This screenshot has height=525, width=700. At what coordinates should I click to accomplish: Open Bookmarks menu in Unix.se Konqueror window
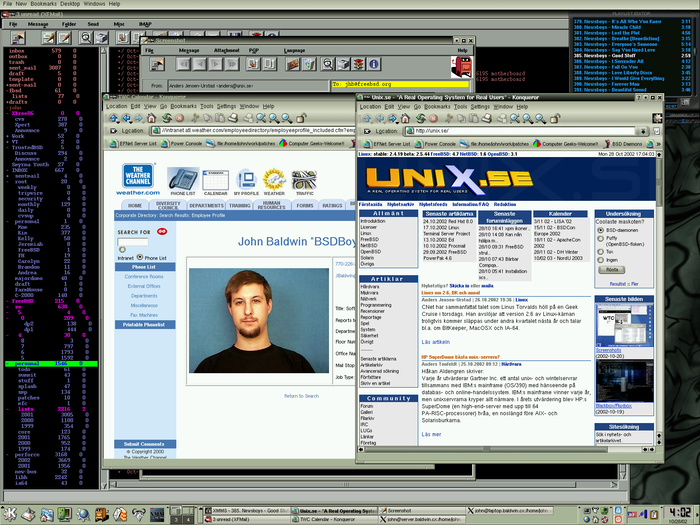pyautogui.click(x=435, y=107)
